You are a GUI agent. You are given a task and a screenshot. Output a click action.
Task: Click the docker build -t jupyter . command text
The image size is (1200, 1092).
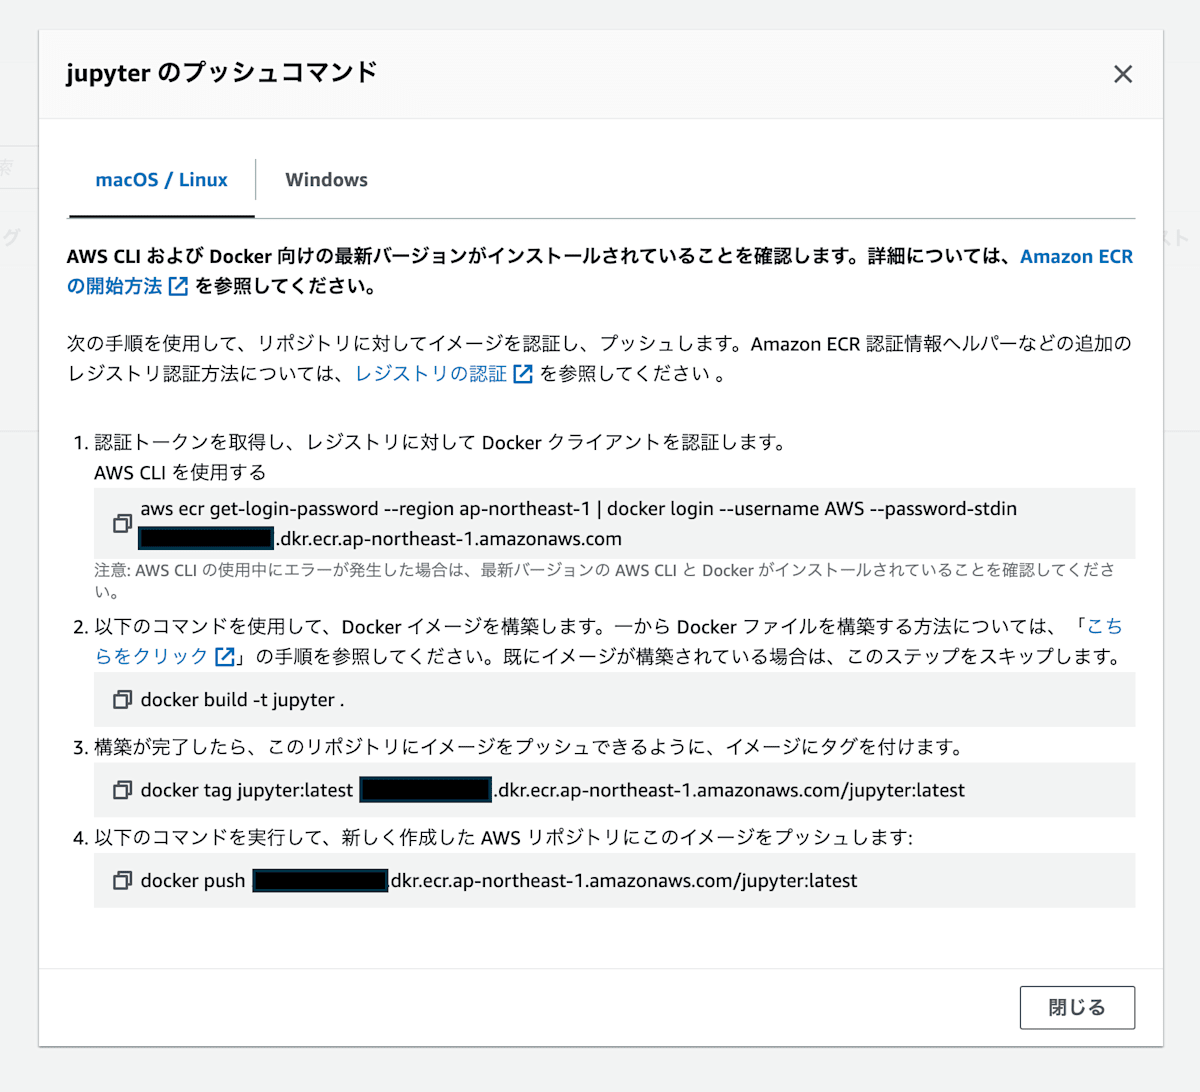pos(242,700)
